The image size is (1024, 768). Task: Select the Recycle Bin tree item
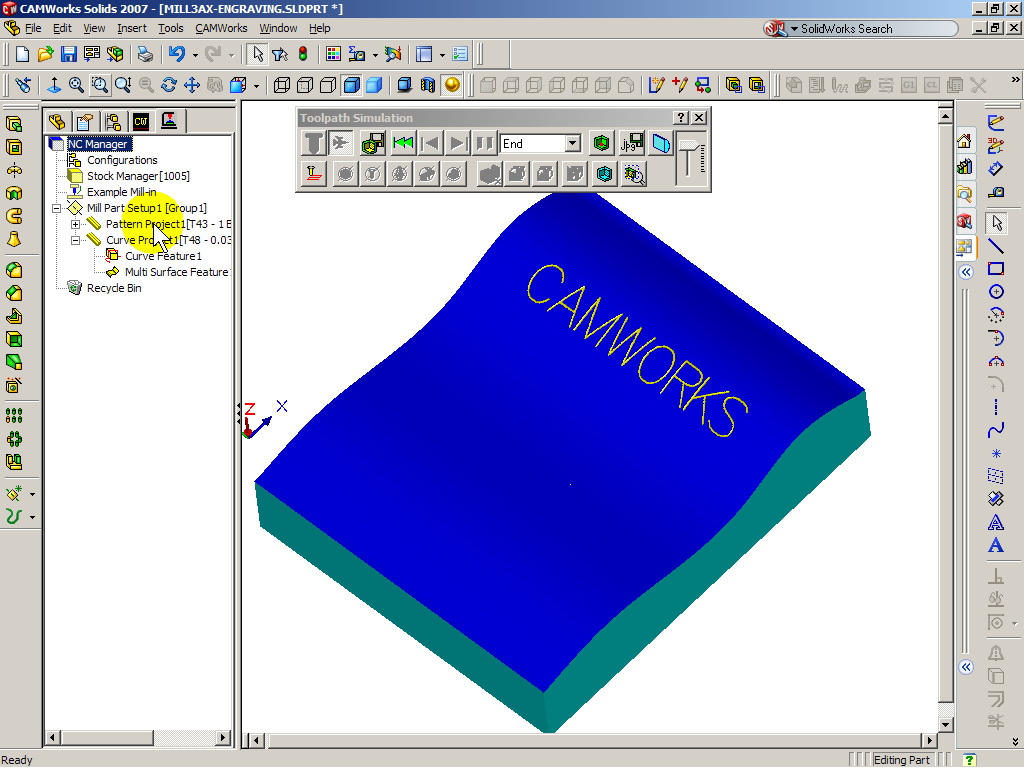pyautogui.click(x=114, y=288)
